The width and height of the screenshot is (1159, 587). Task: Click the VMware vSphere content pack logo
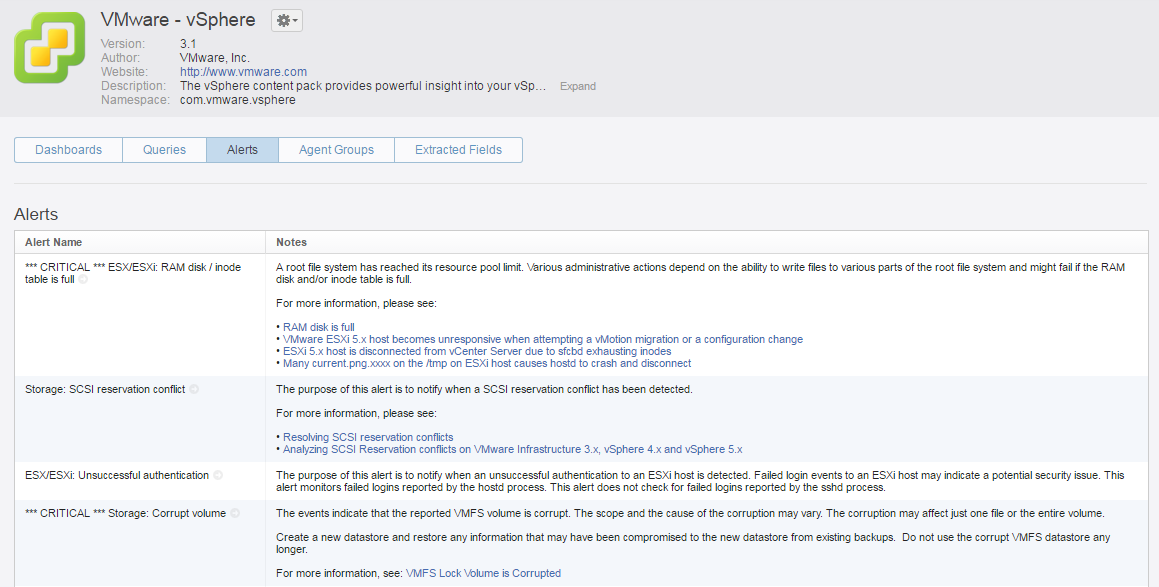click(x=50, y=47)
